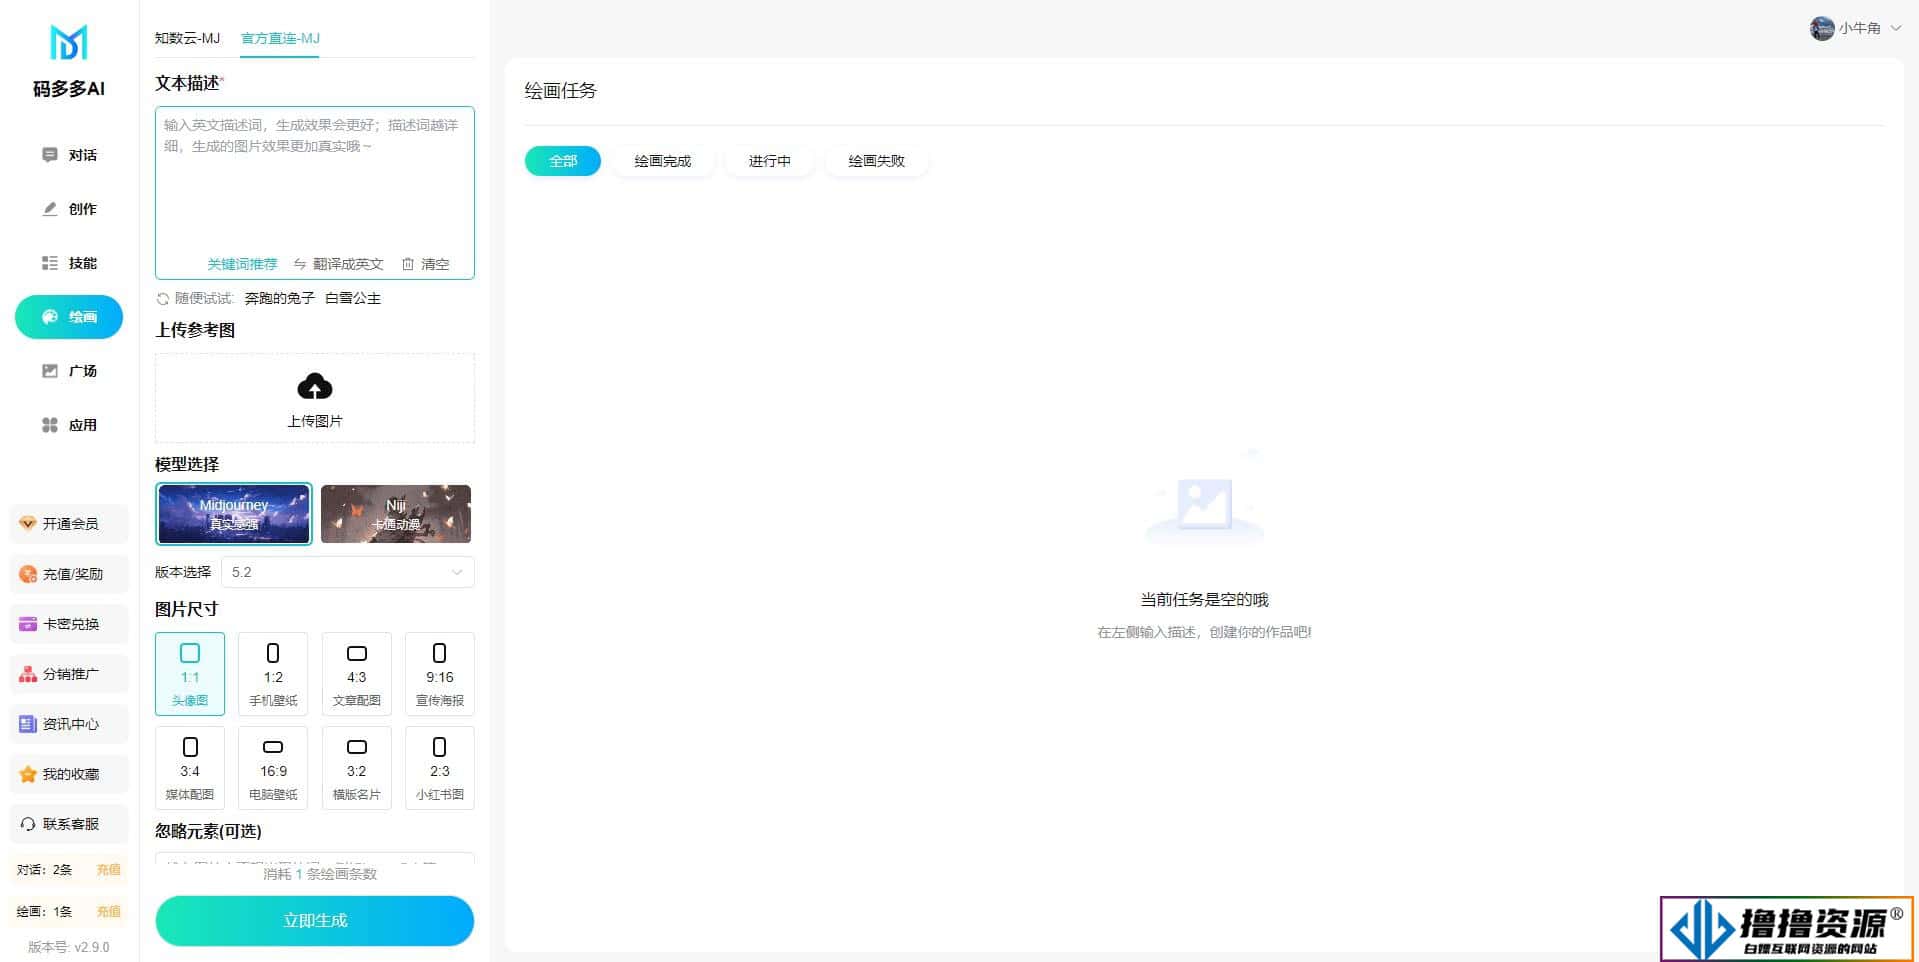Open 资讯中心 news center

[x=69, y=724]
